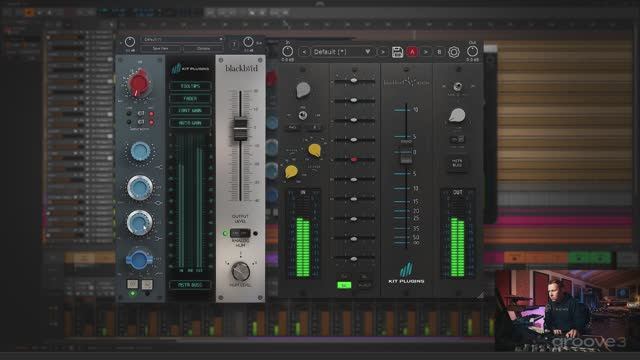Select the third green mode button
This screenshot has width=640, height=360.
(x=190, y=111)
